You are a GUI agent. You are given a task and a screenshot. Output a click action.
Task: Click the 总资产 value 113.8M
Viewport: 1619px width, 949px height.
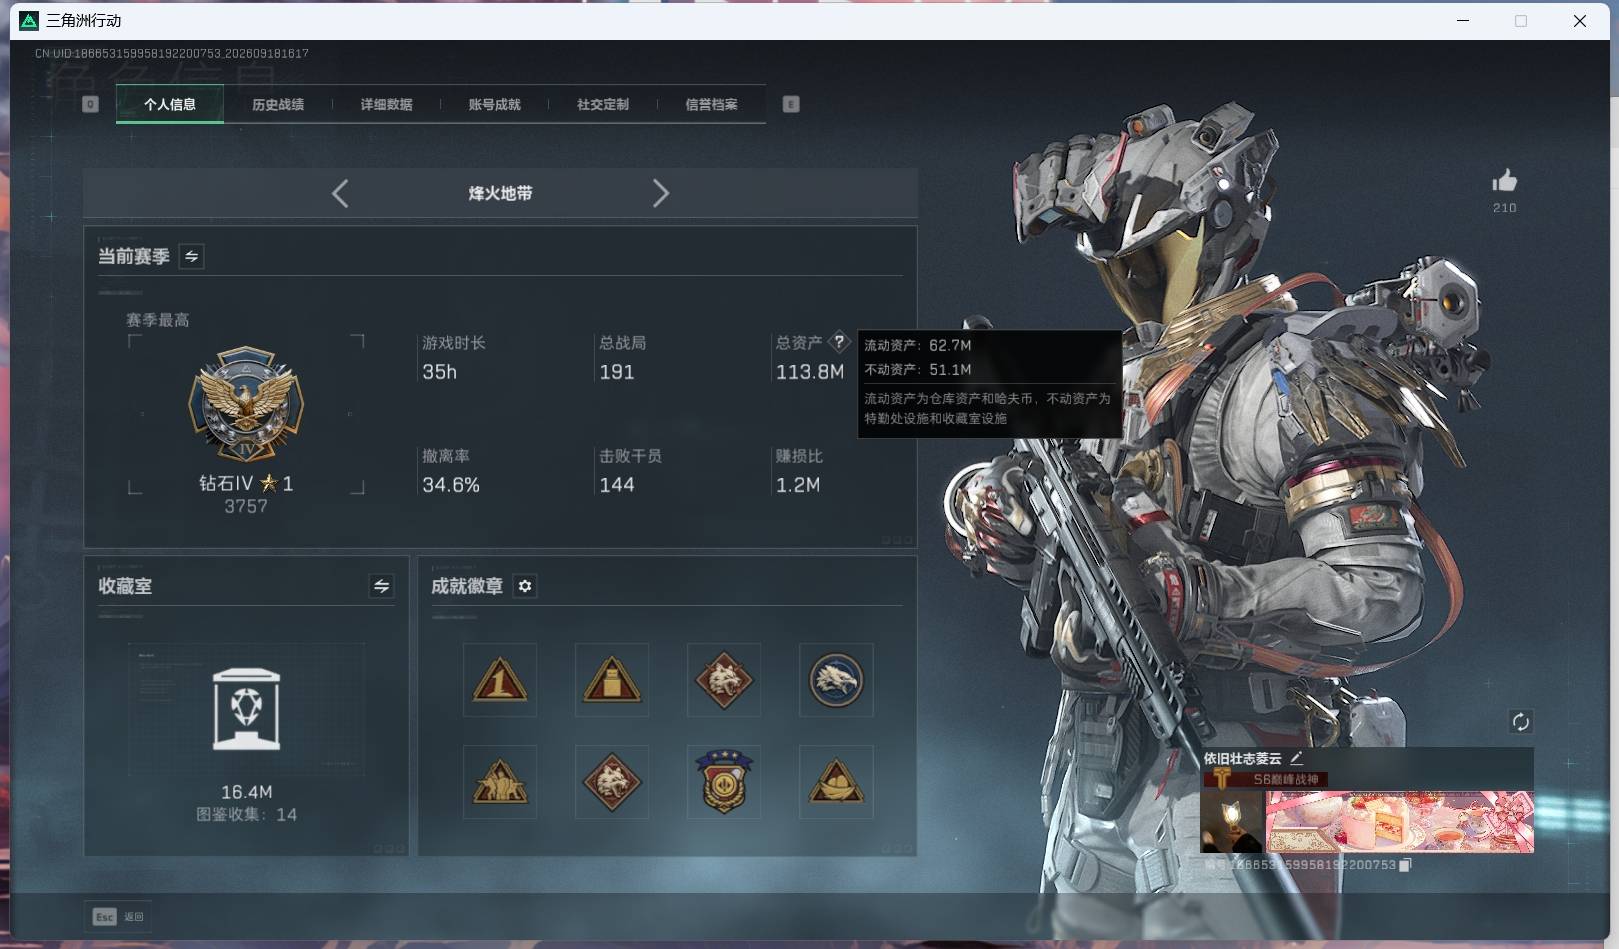[810, 372]
